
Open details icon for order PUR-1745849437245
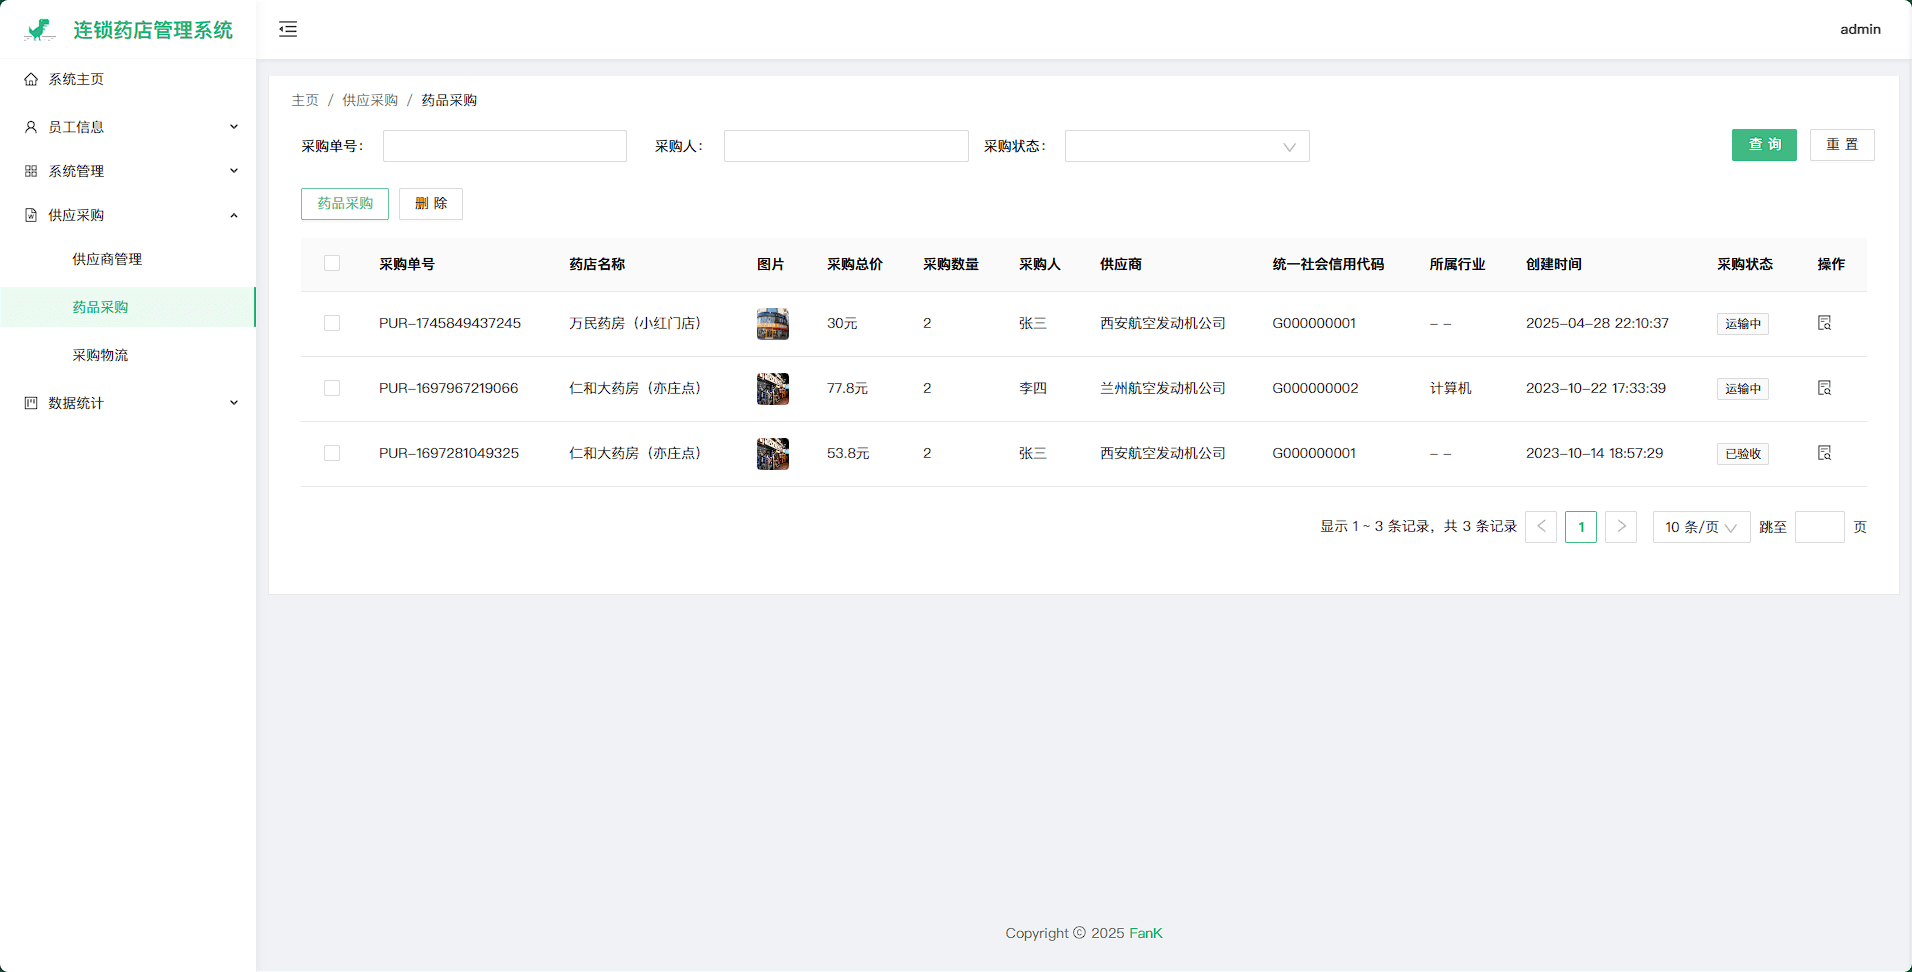click(x=1824, y=323)
